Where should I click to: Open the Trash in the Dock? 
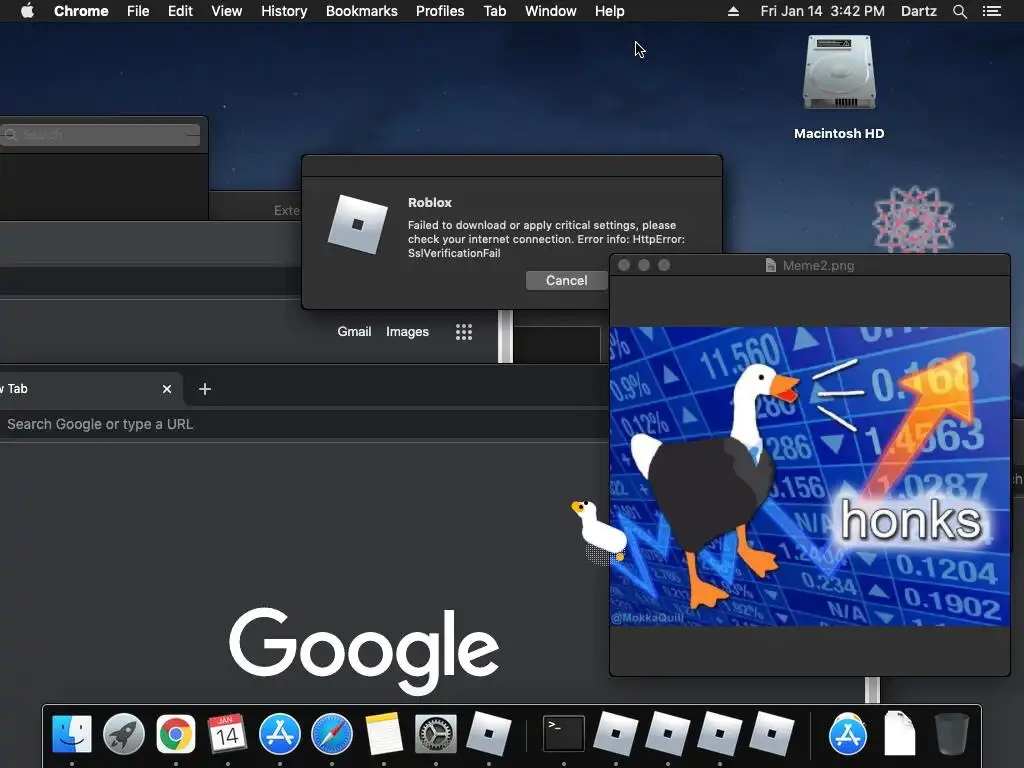click(x=952, y=733)
